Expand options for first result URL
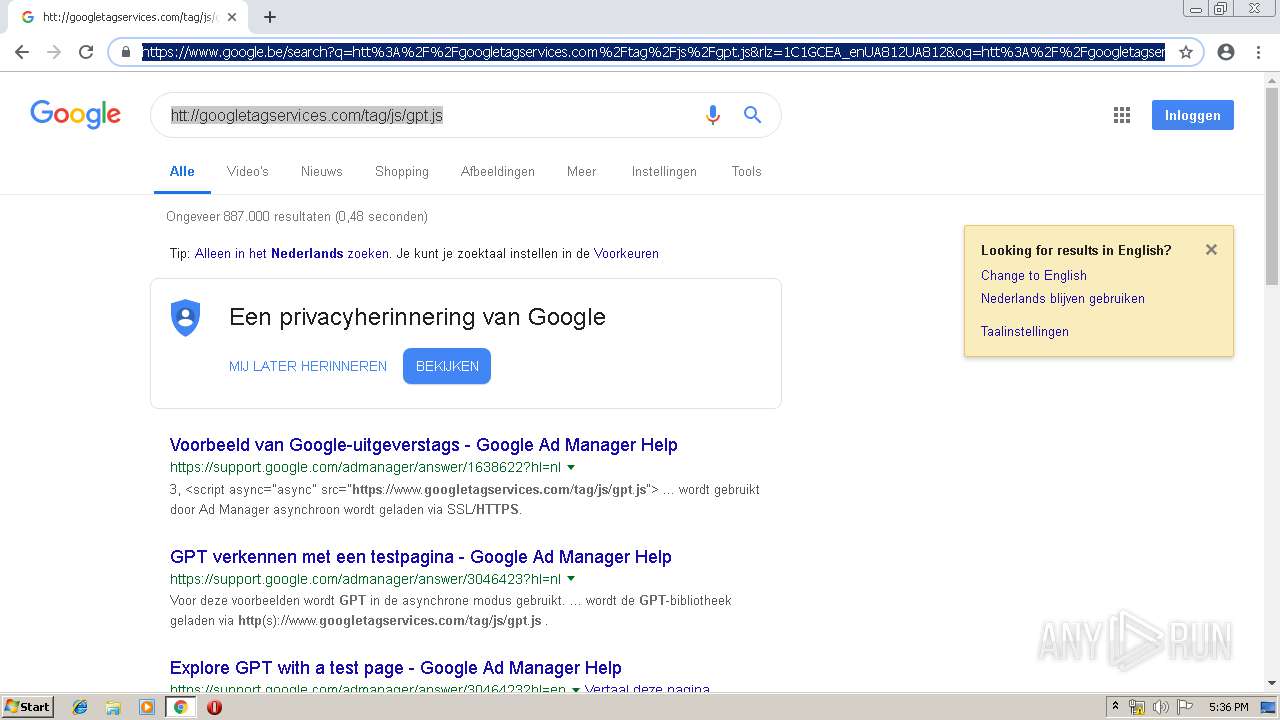 coord(571,467)
